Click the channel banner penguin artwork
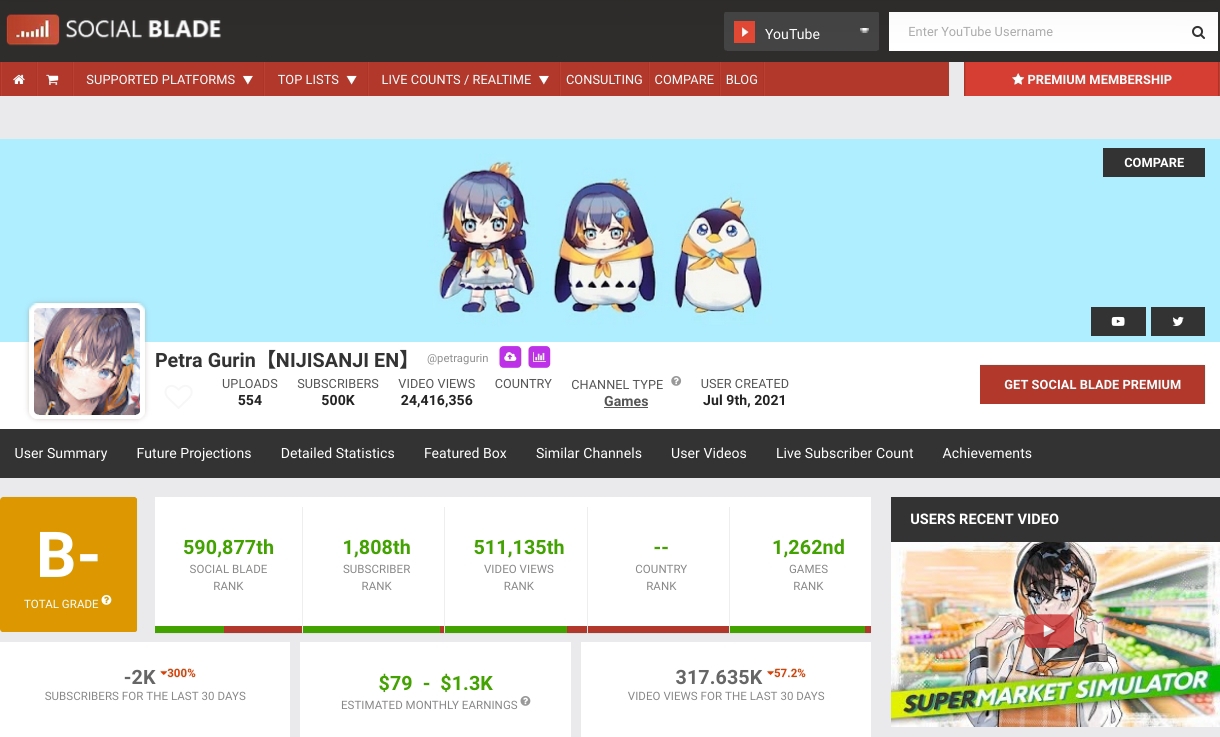The height and width of the screenshot is (737, 1220). (601, 240)
